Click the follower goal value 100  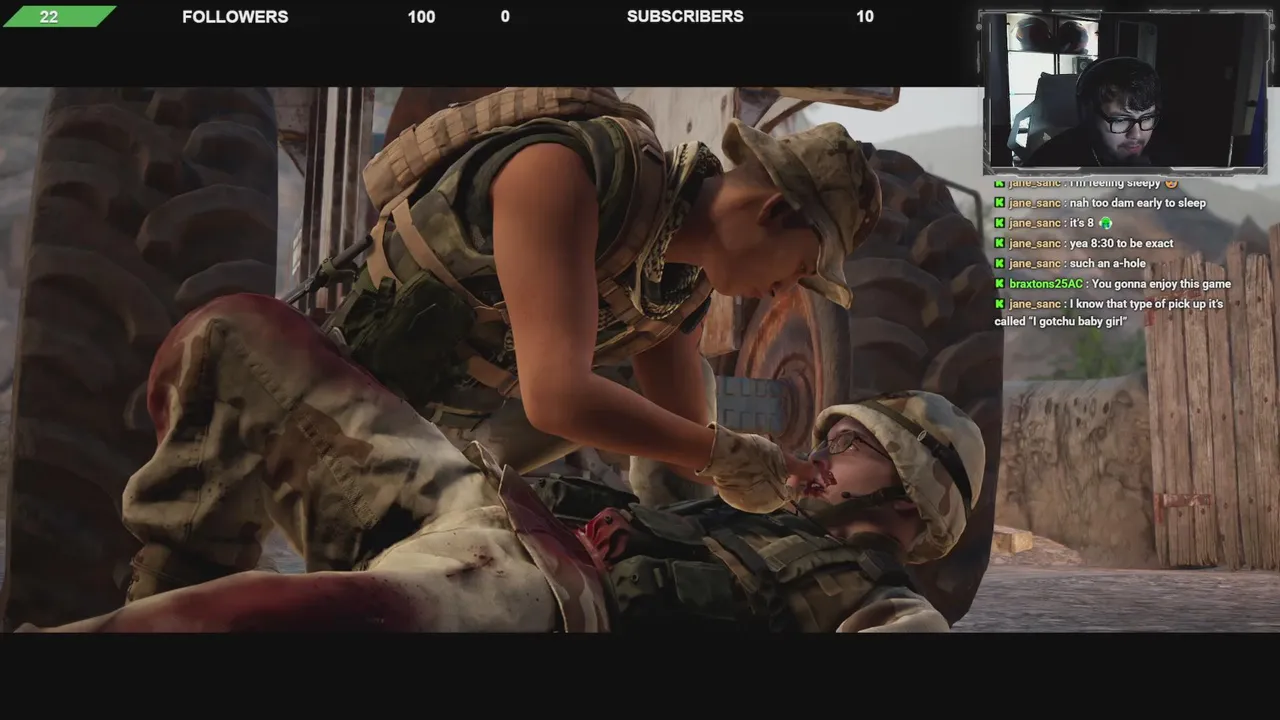click(421, 16)
